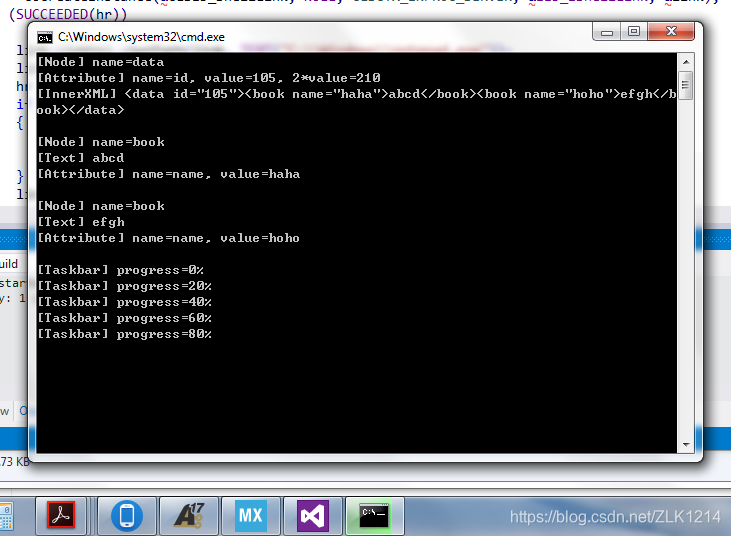Minimize the cmd.exe window
731x536 pixels.
[x=607, y=32]
